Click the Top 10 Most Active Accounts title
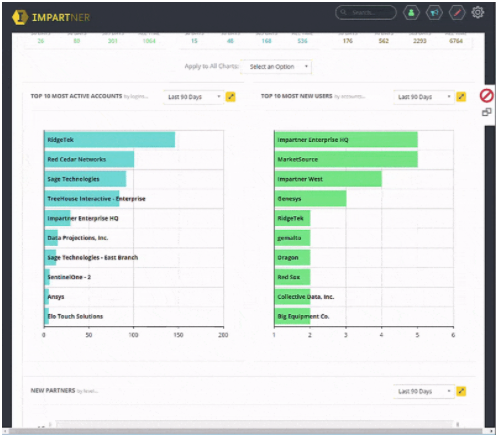 (x=77, y=97)
